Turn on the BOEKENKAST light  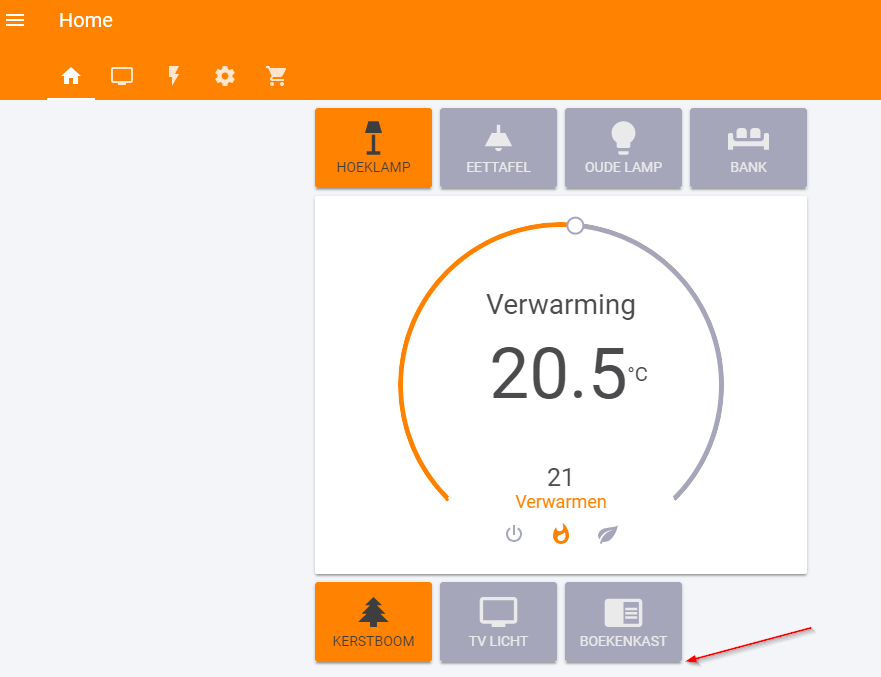pyautogui.click(x=623, y=622)
